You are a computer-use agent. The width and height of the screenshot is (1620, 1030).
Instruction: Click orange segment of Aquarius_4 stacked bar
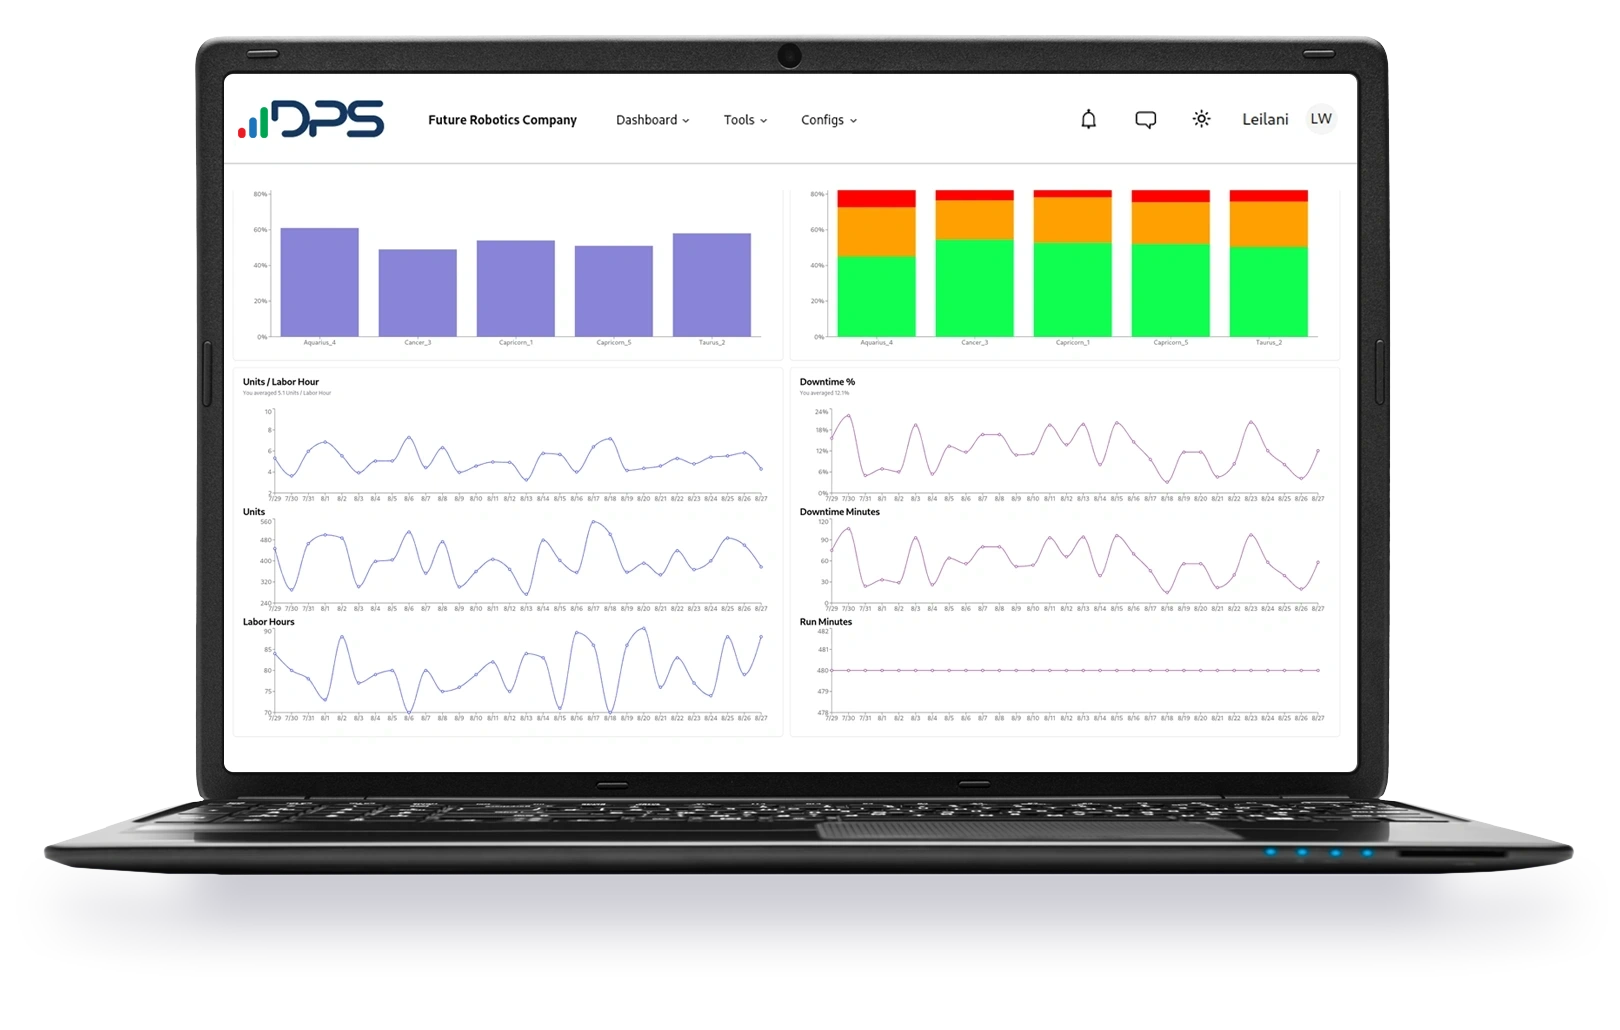[876, 232]
